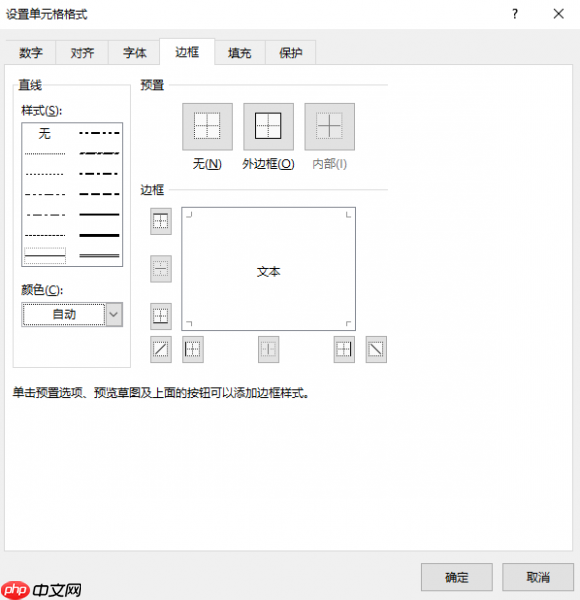Click the 取消 cancel button
The height and width of the screenshot is (600, 580).
[x=538, y=577]
